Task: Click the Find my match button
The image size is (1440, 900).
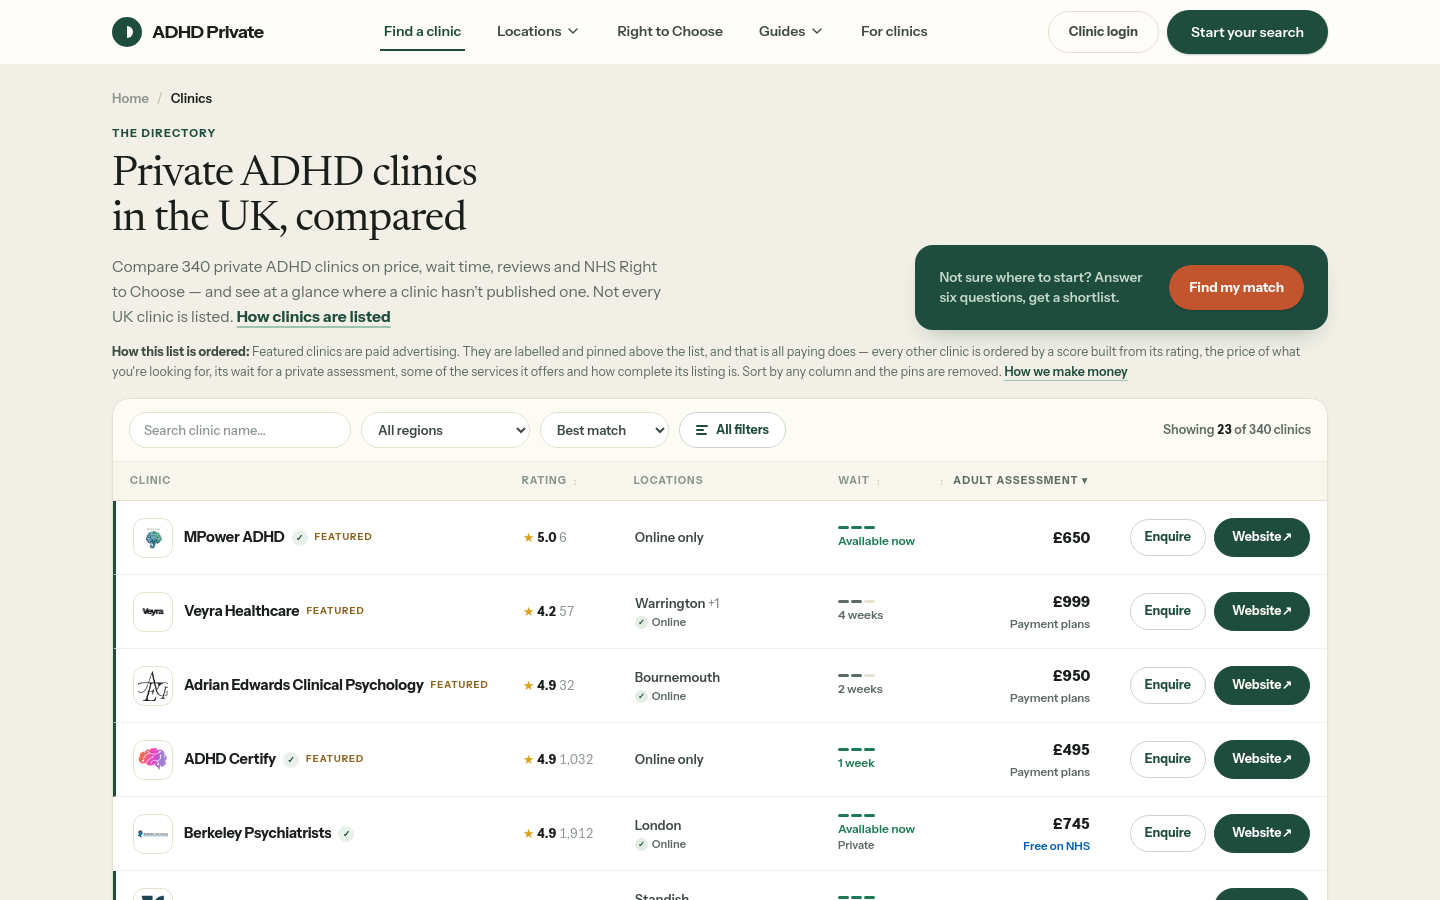Action: [x=1236, y=288]
